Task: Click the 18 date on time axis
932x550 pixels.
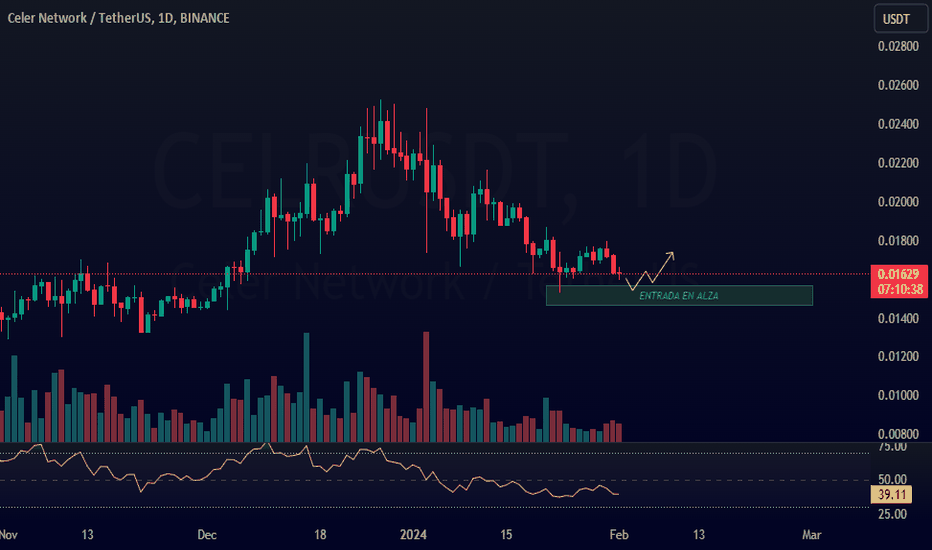Action: tap(320, 535)
